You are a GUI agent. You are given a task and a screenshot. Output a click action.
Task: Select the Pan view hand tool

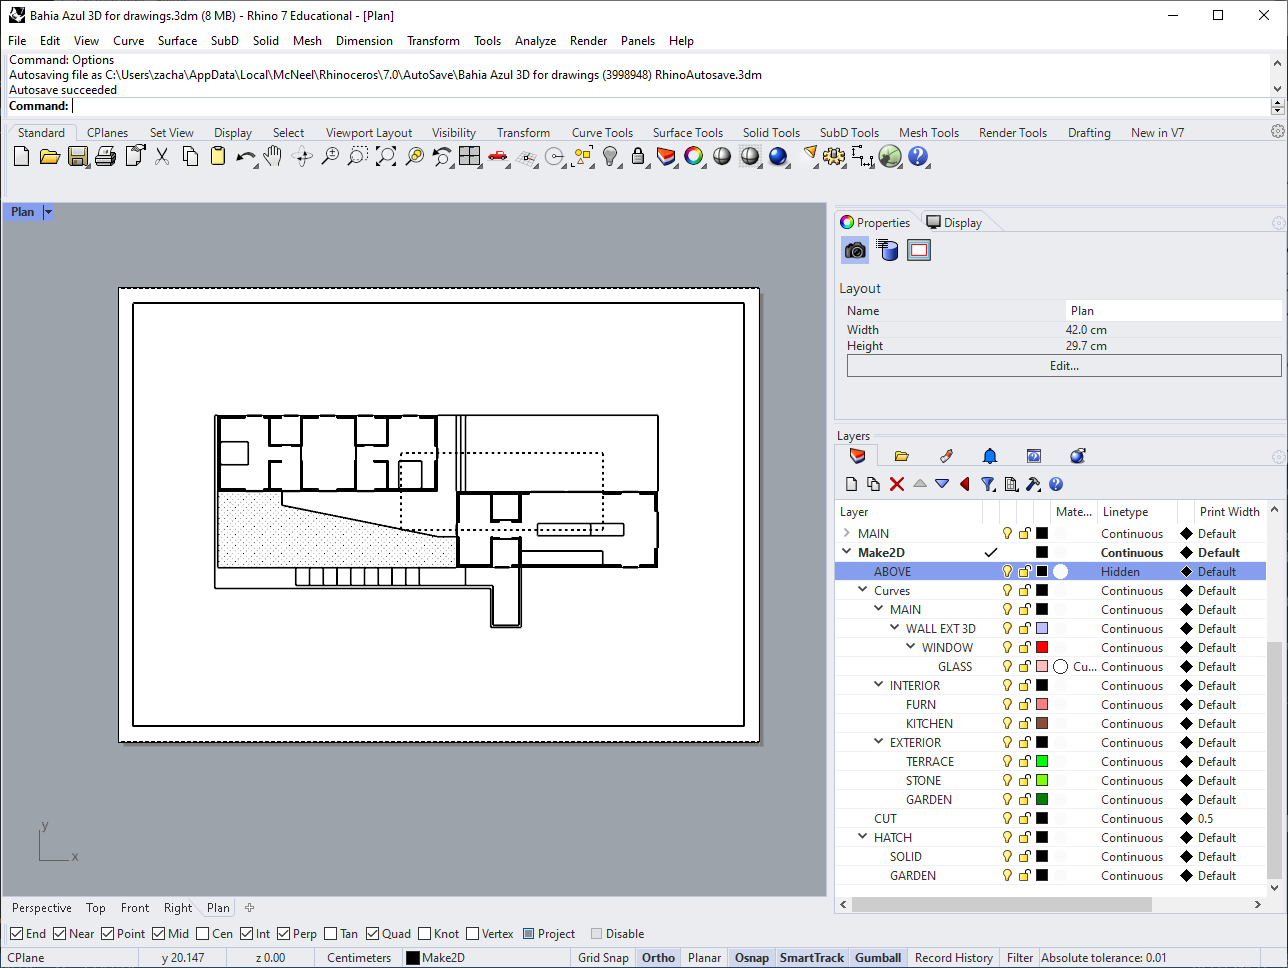click(273, 156)
